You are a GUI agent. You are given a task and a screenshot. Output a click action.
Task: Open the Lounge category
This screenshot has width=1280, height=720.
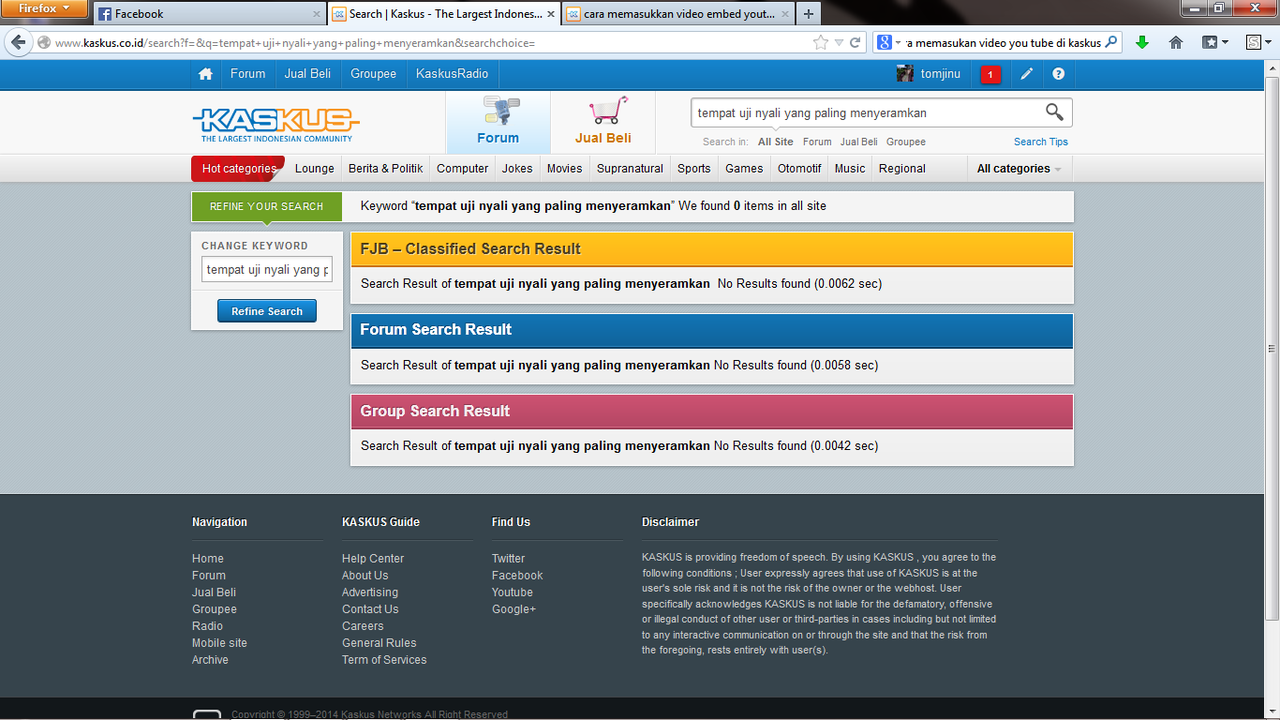[x=315, y=169]
